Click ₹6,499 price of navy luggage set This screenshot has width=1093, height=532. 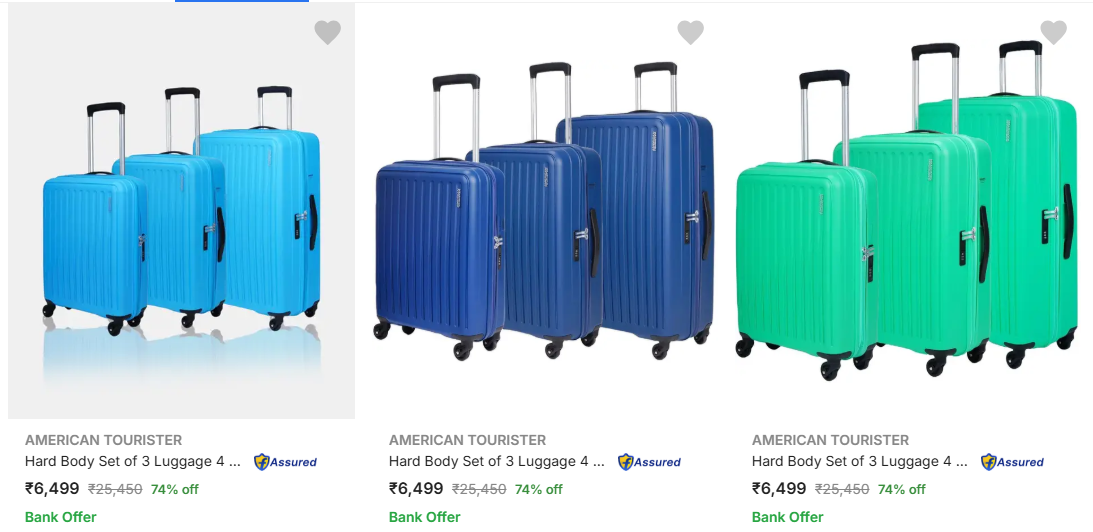pyautogui.click(x=416, y=489)
